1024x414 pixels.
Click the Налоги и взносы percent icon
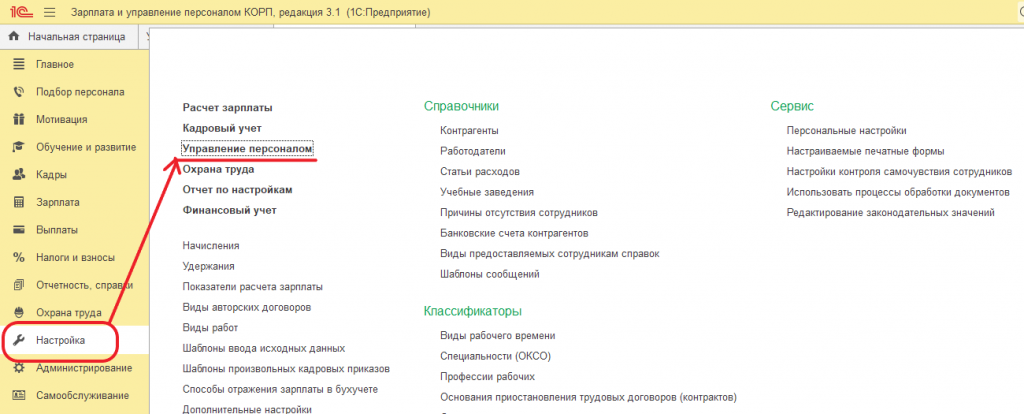coord(19,257)
